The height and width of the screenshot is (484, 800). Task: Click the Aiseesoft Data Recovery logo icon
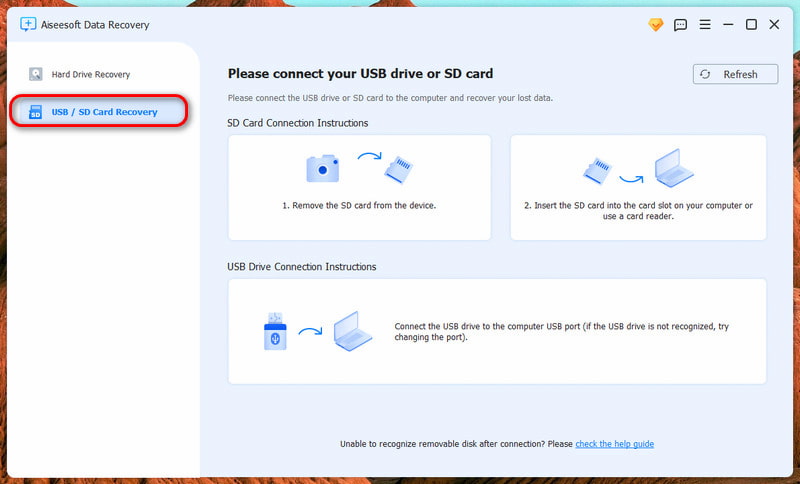tap(28, 24)
